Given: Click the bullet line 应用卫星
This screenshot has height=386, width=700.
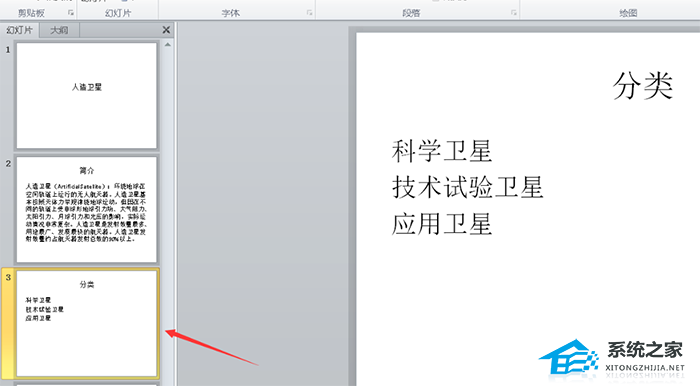Looking at the screenshot, I should (x=442, y=224).
